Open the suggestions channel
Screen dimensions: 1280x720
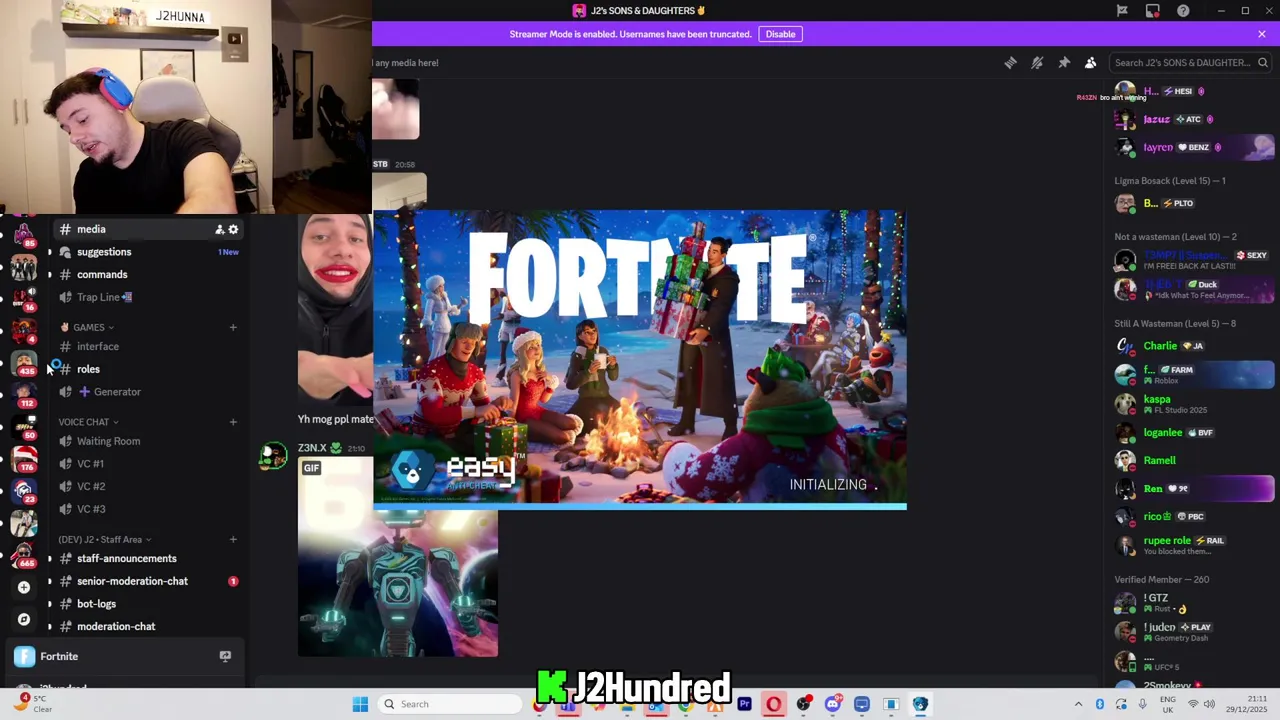click(x=104, y=252)
